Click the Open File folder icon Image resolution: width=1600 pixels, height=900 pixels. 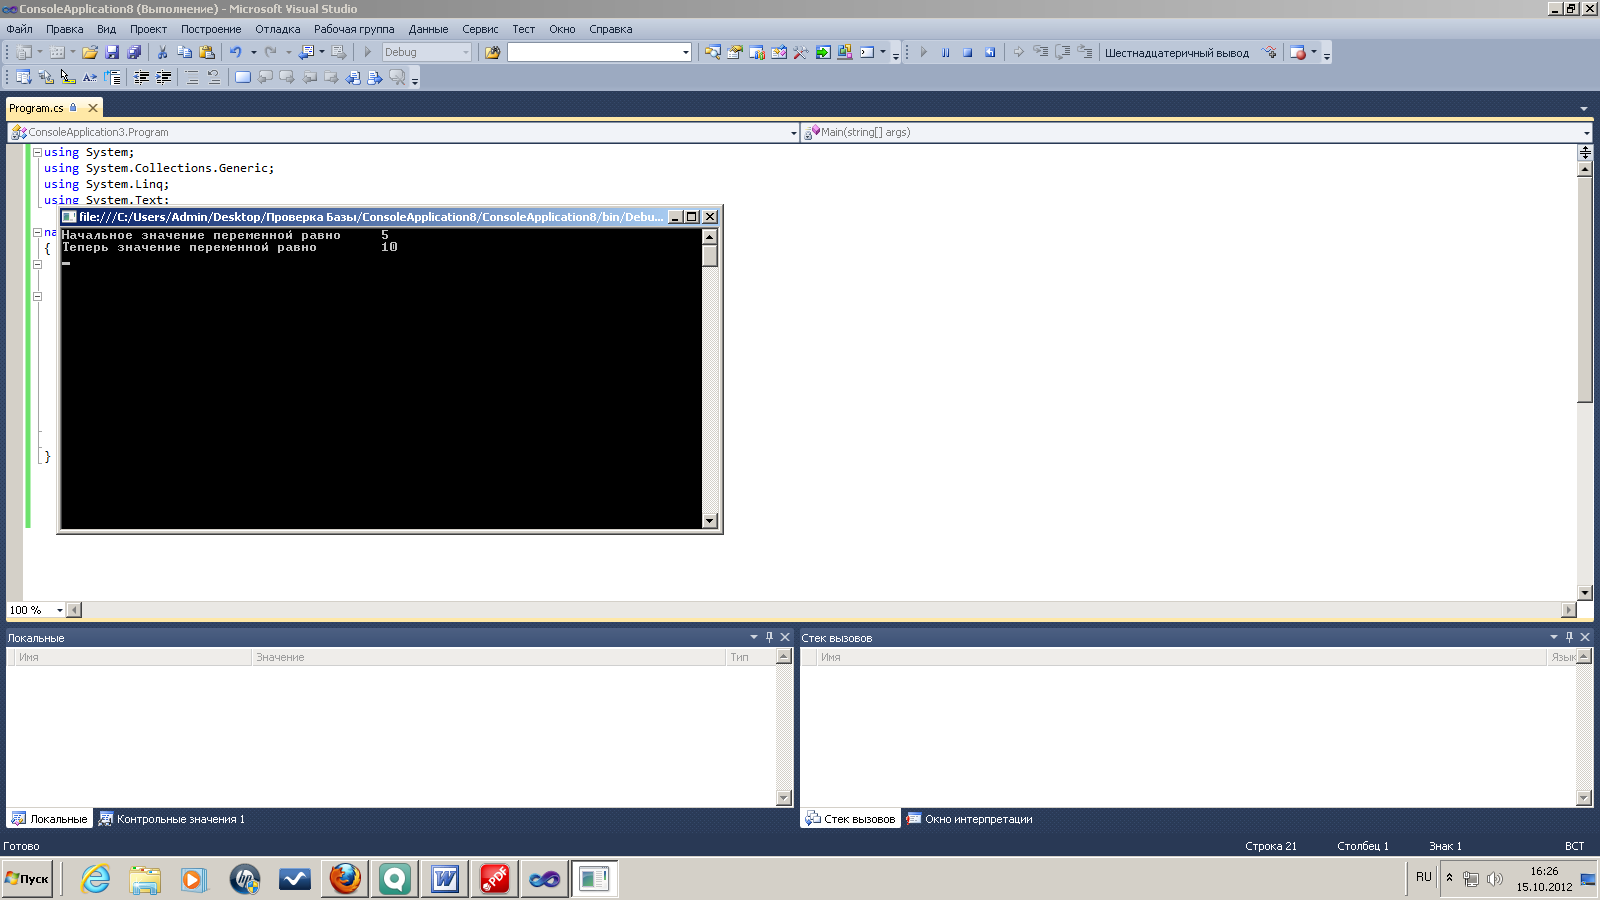pyautogui.click(x=90, y=52)
